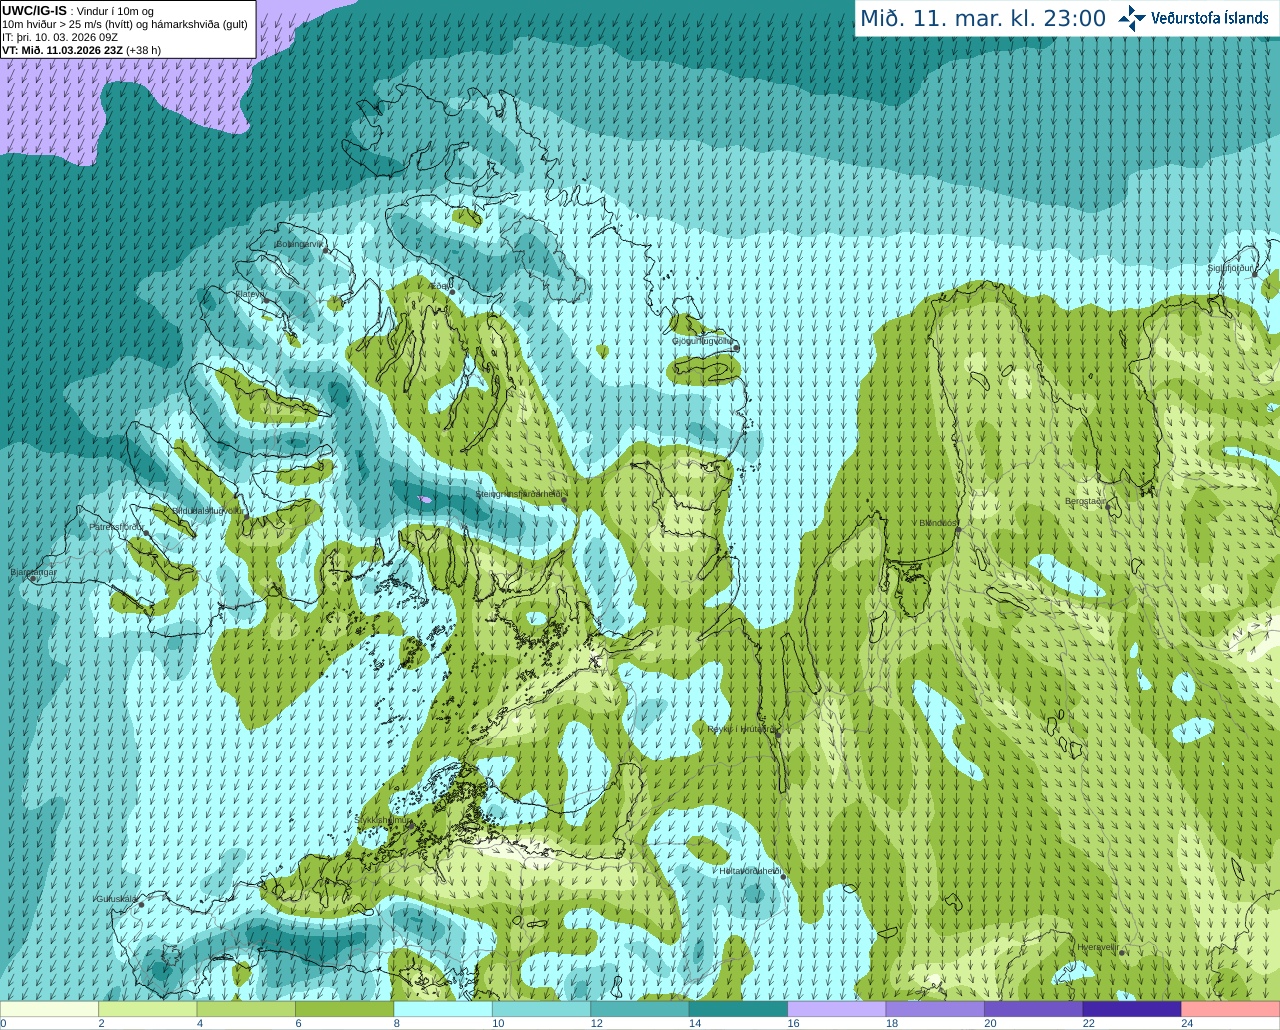Click the Stykkishólmur station label
This screenshot has height=1030, width=1280.
click(x=383, y=819)
